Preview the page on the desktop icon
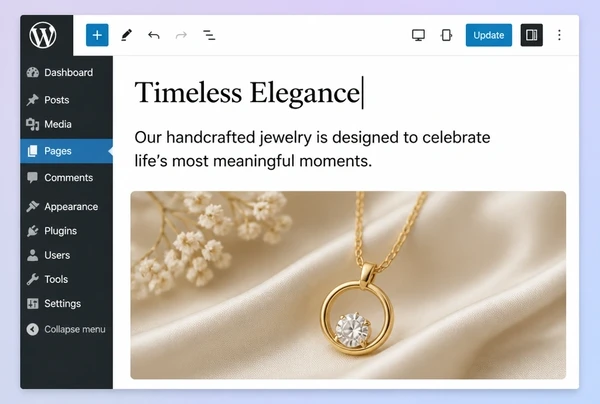Screen dimensions: 600x404 pos(418,35)
